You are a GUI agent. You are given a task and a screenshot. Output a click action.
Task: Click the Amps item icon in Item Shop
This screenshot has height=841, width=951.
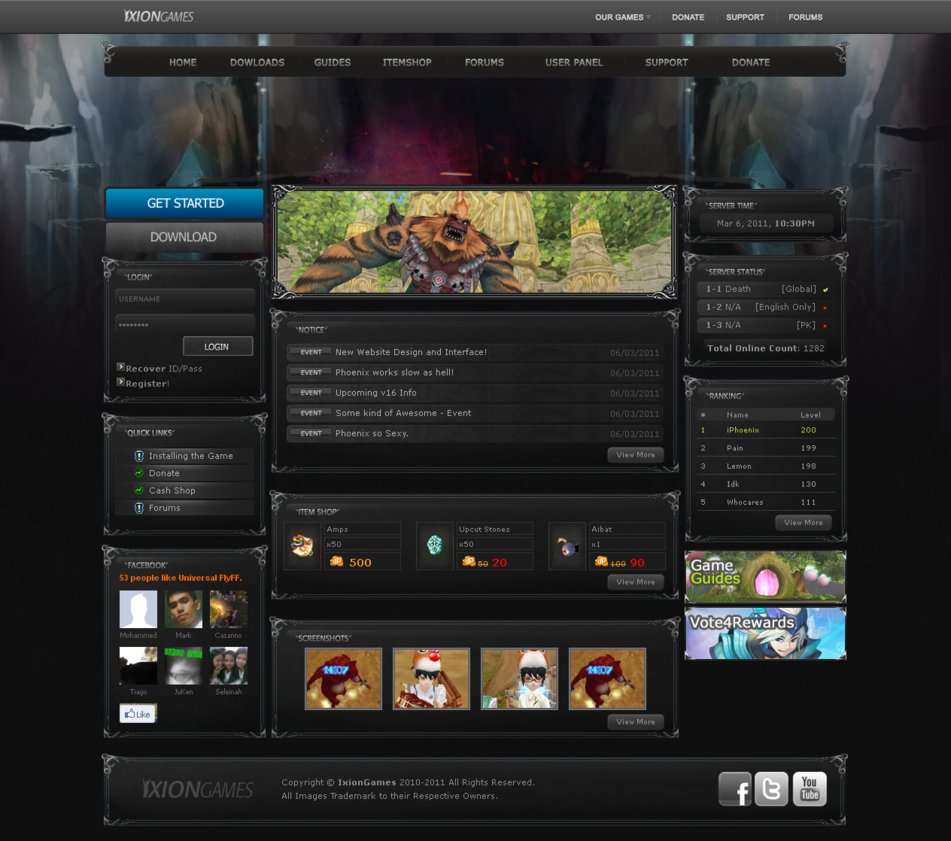pyautogui.click(x=302, y=546)
